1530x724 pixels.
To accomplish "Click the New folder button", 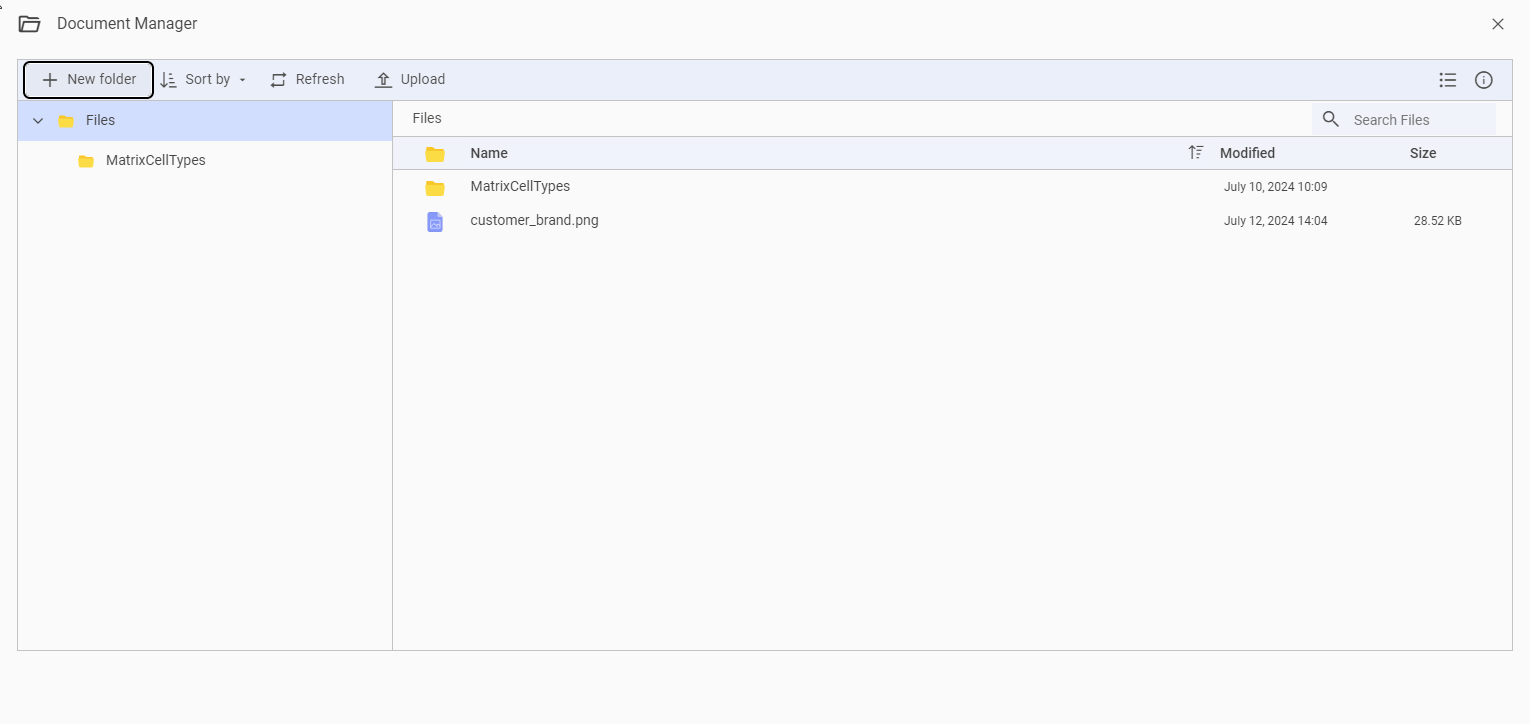I will click(x=88, y=80).
